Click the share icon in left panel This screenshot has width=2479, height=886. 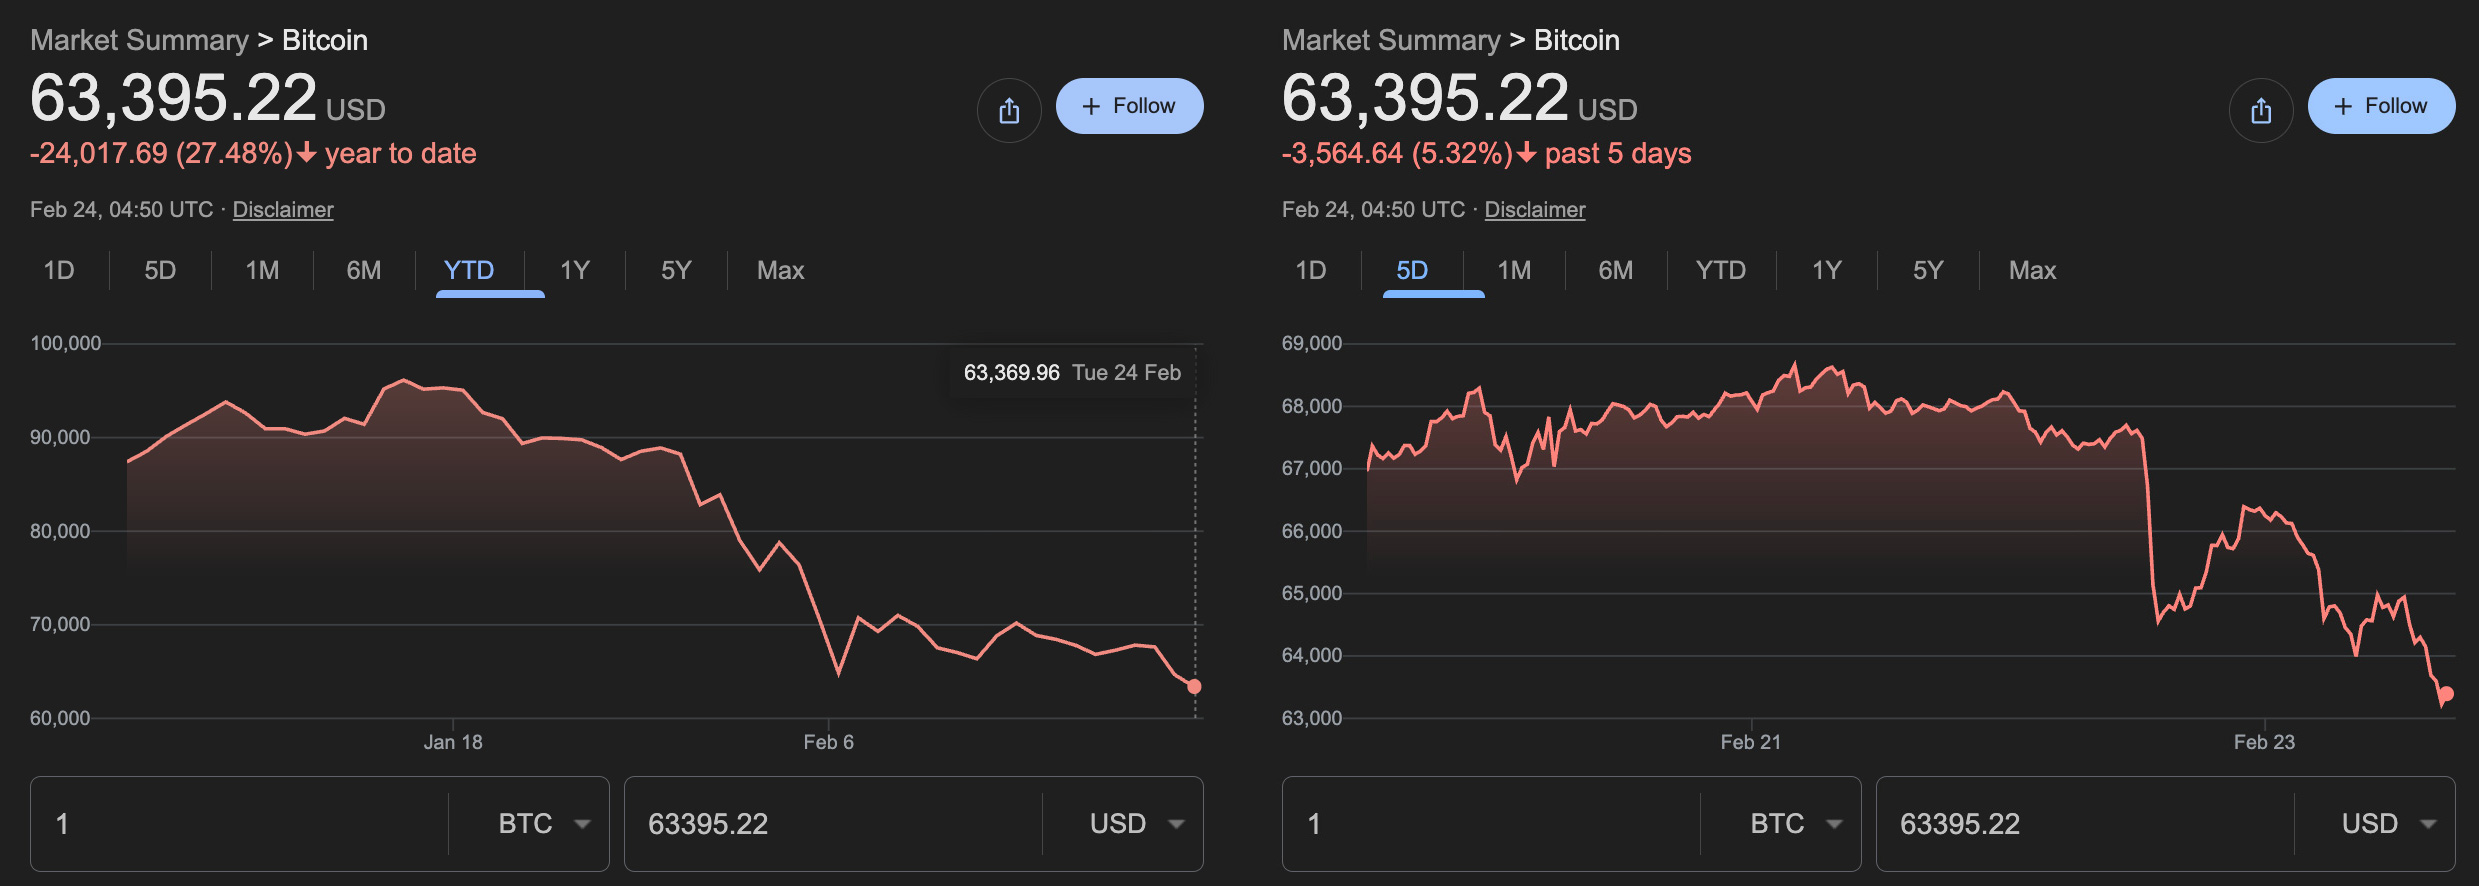pos(1009,110)
